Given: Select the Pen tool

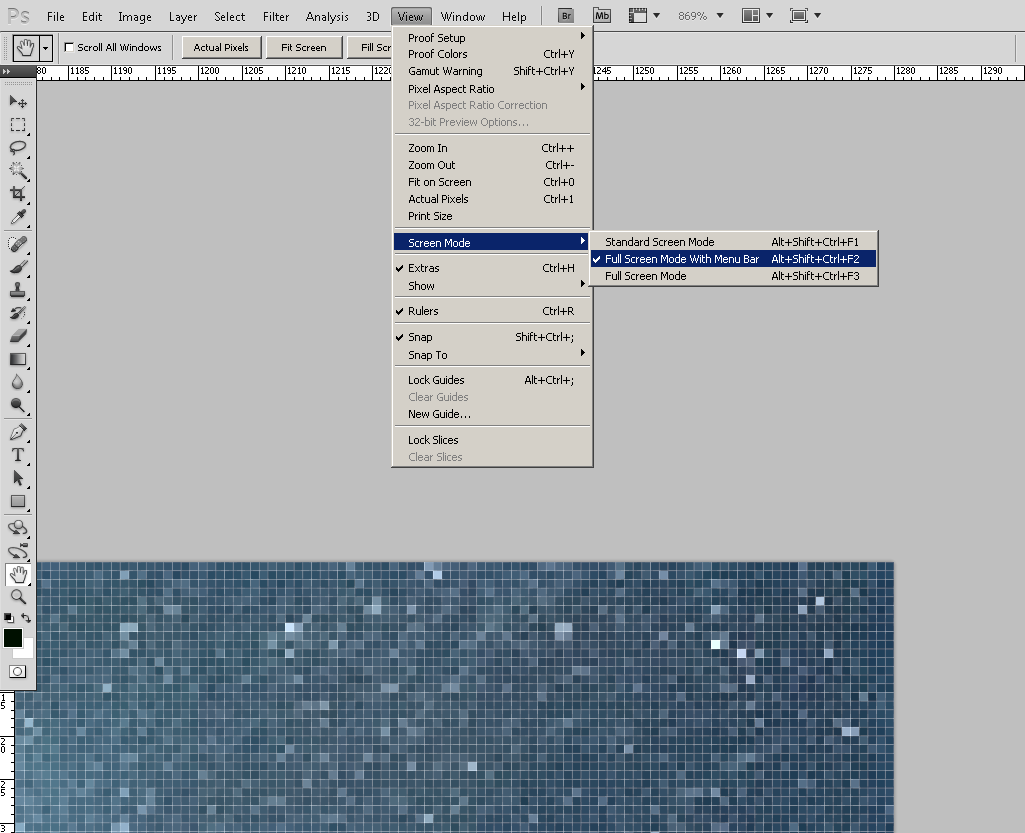Looking at the screenshot, I should click(18, 432).
